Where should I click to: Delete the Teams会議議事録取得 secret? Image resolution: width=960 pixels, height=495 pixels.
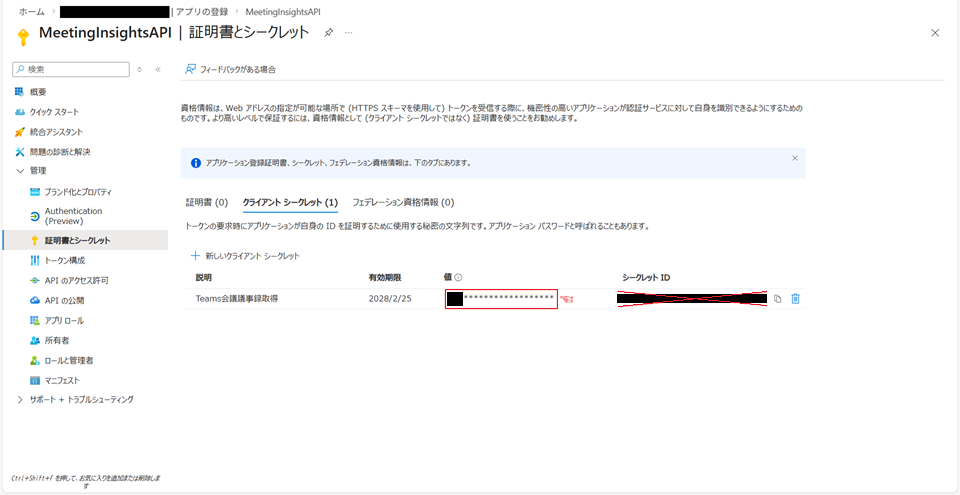tap(795, 299)
